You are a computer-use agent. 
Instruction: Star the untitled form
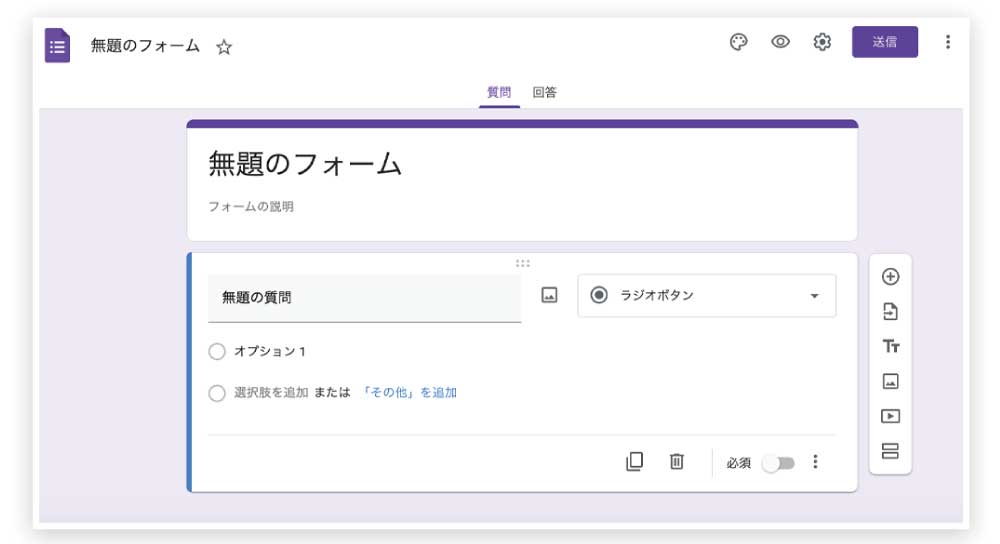pyautogui.click(x=224, y=47)
